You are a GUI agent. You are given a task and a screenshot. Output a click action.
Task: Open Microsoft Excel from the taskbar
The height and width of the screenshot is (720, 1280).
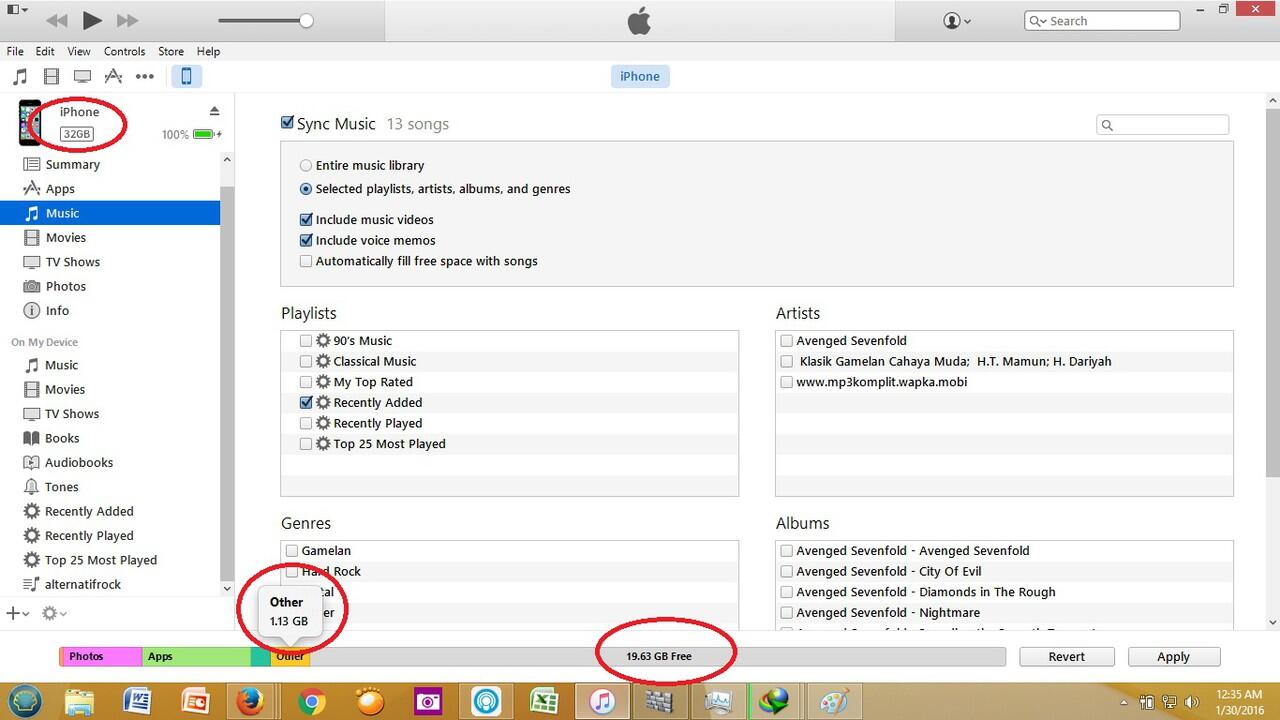(544, 701)
